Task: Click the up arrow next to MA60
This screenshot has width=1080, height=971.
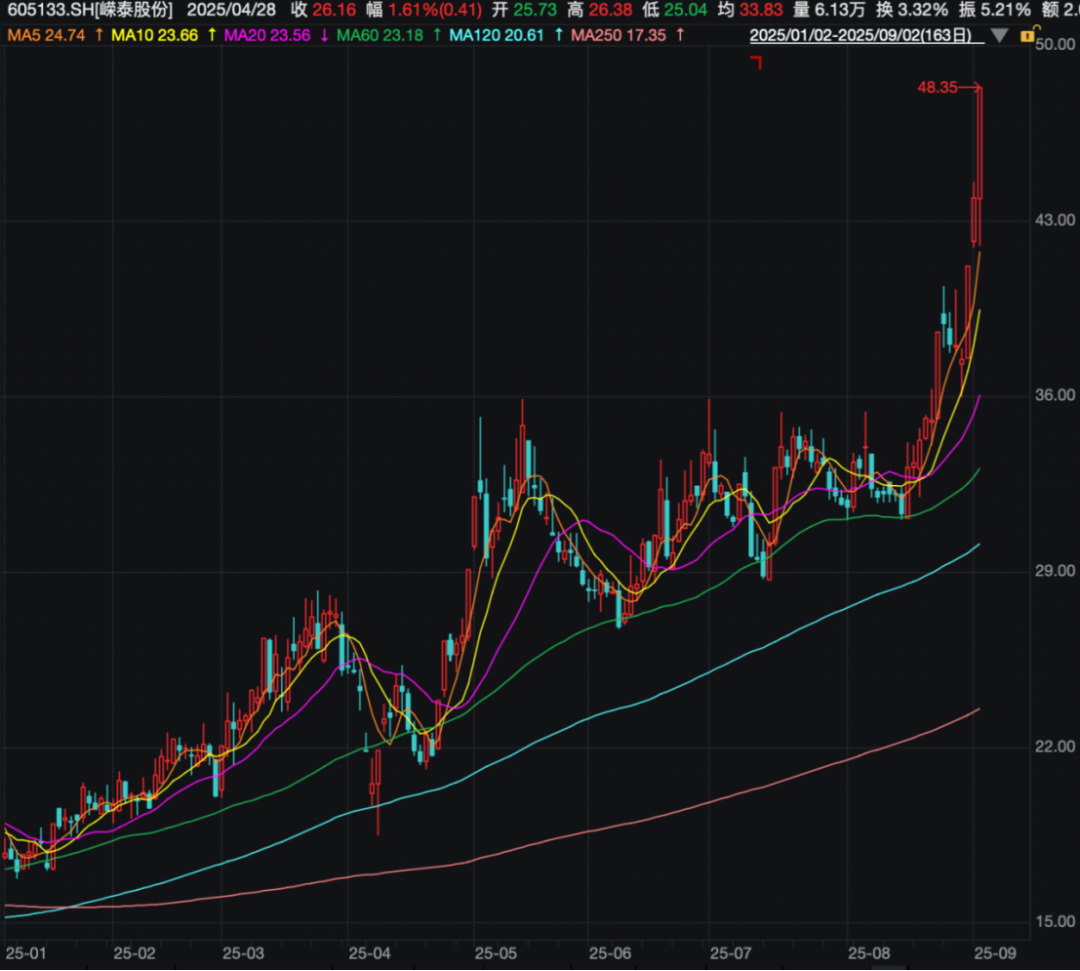Action: (437, 35)
